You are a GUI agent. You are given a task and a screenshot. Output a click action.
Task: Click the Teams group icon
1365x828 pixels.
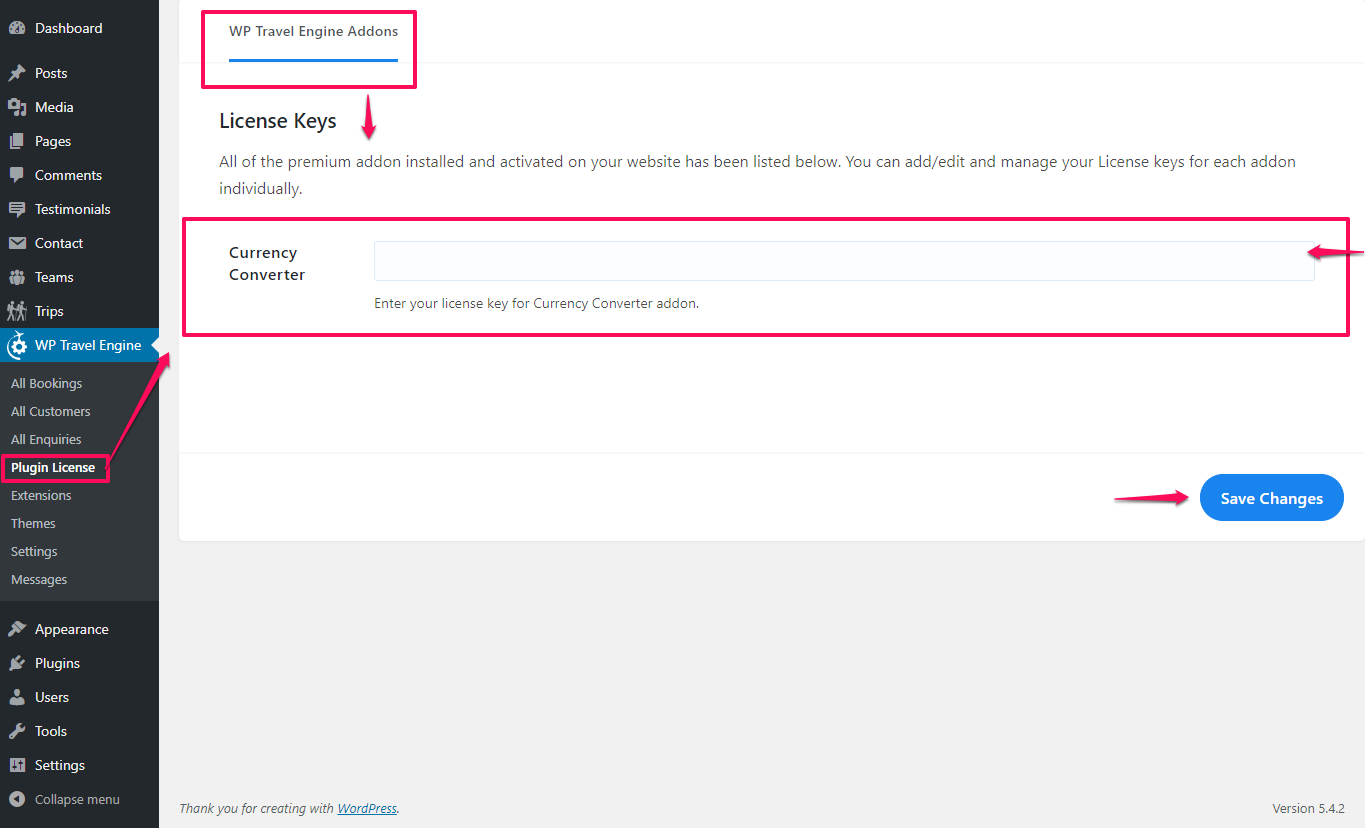click(x=17, y=277)
